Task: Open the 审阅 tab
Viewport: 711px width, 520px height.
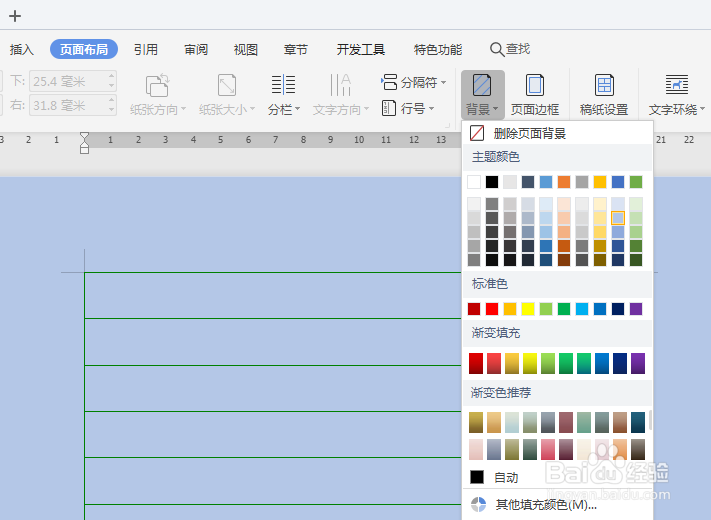Action: coord(196,49)
